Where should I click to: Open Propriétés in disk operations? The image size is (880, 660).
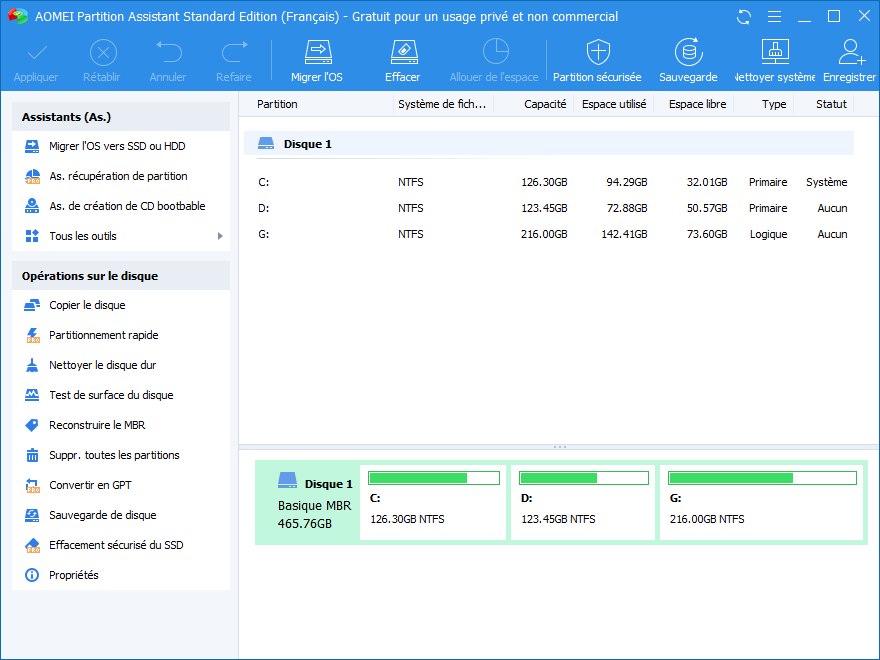click(74, 575)
